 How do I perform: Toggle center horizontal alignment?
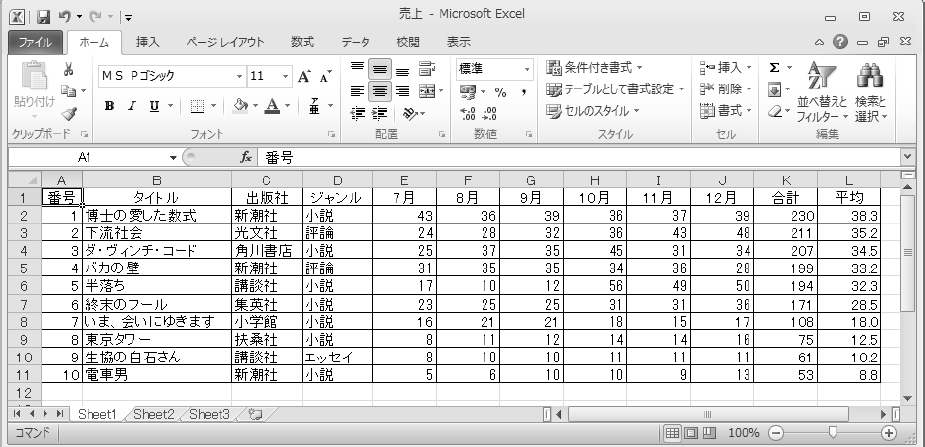pos(380,91)
